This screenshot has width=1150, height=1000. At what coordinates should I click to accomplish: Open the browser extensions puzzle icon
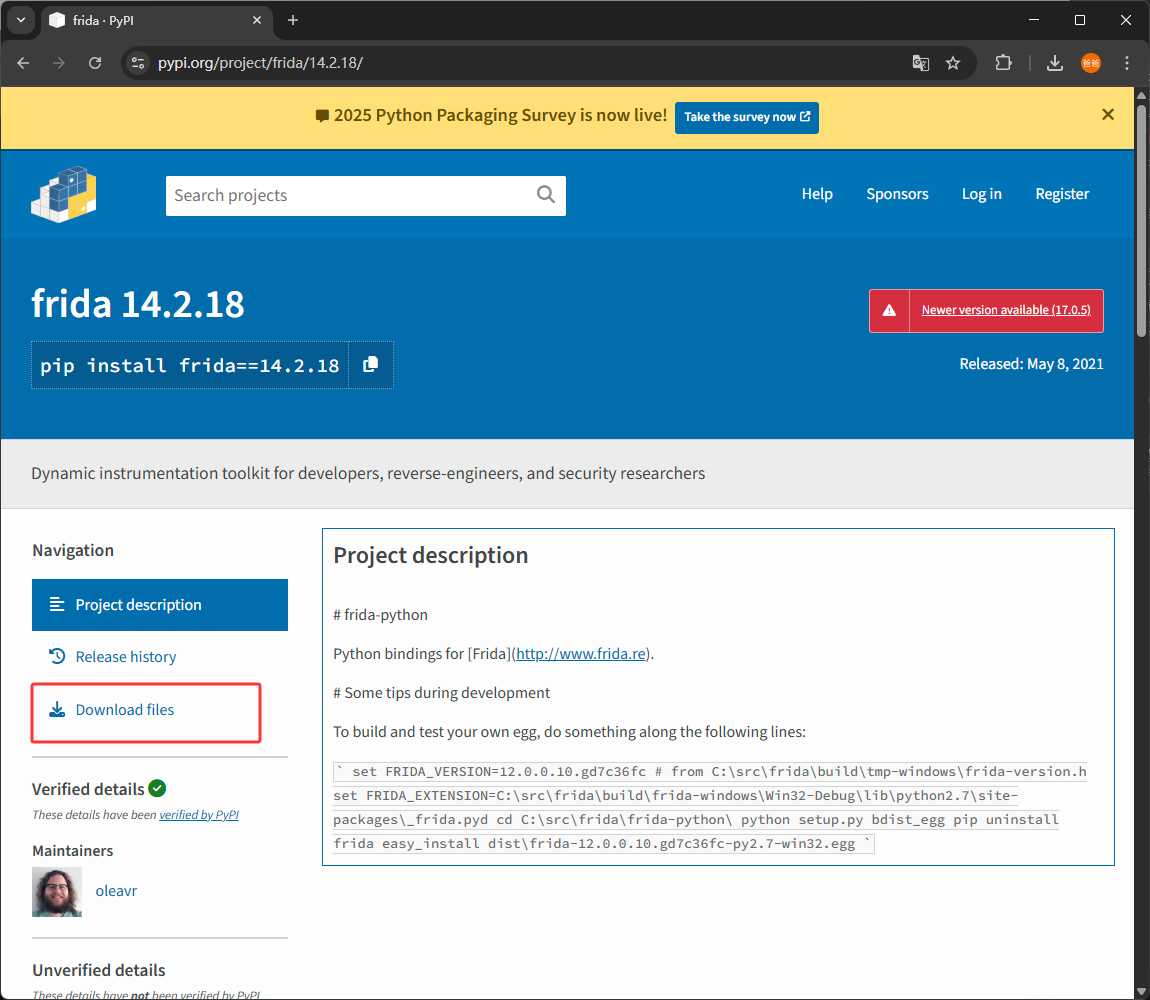coord(1003,63)
